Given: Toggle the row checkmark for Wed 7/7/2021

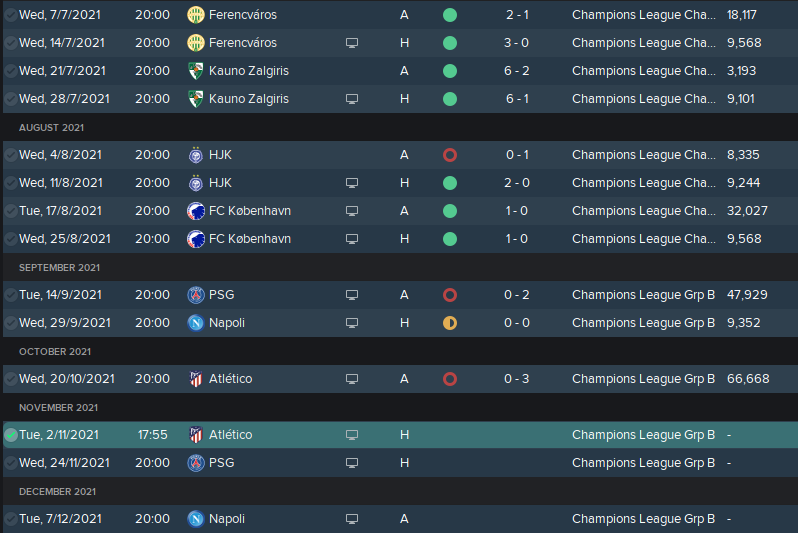Looking at the screenshot, I should coord(10,15).
